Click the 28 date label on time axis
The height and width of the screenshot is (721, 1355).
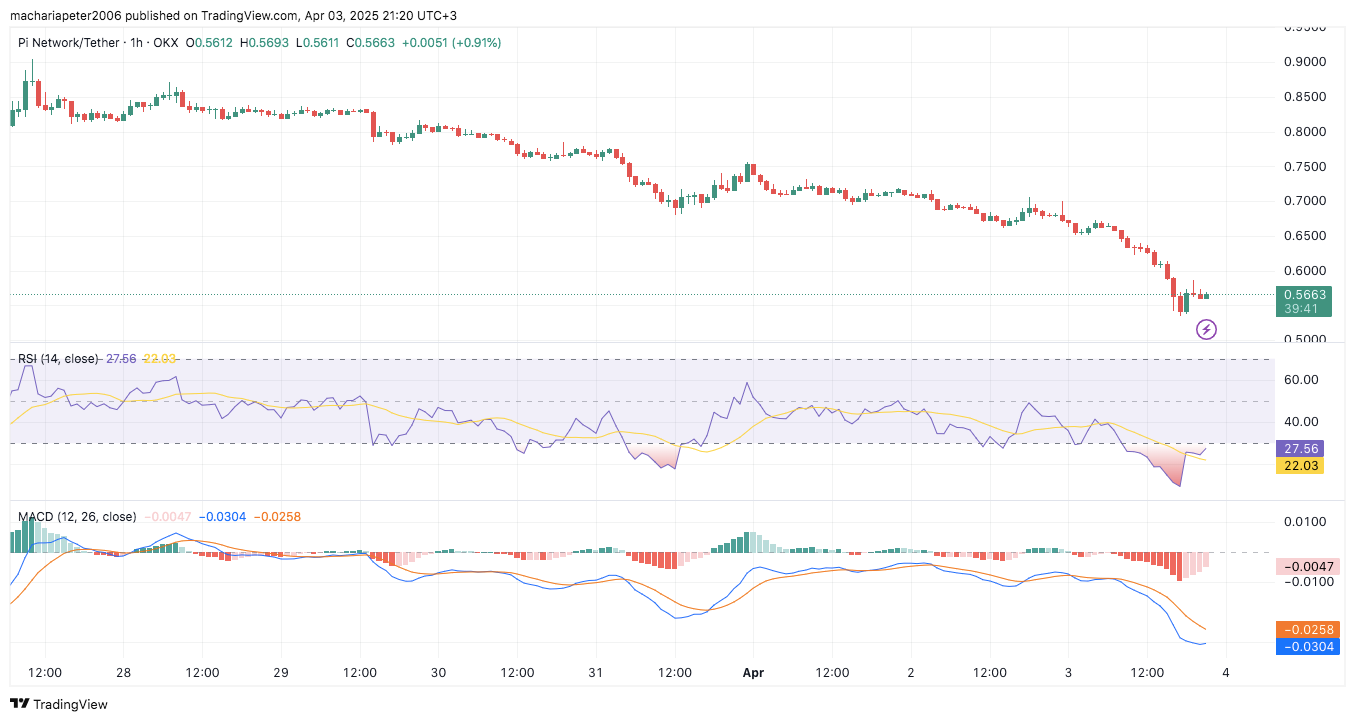pos(125,673)
